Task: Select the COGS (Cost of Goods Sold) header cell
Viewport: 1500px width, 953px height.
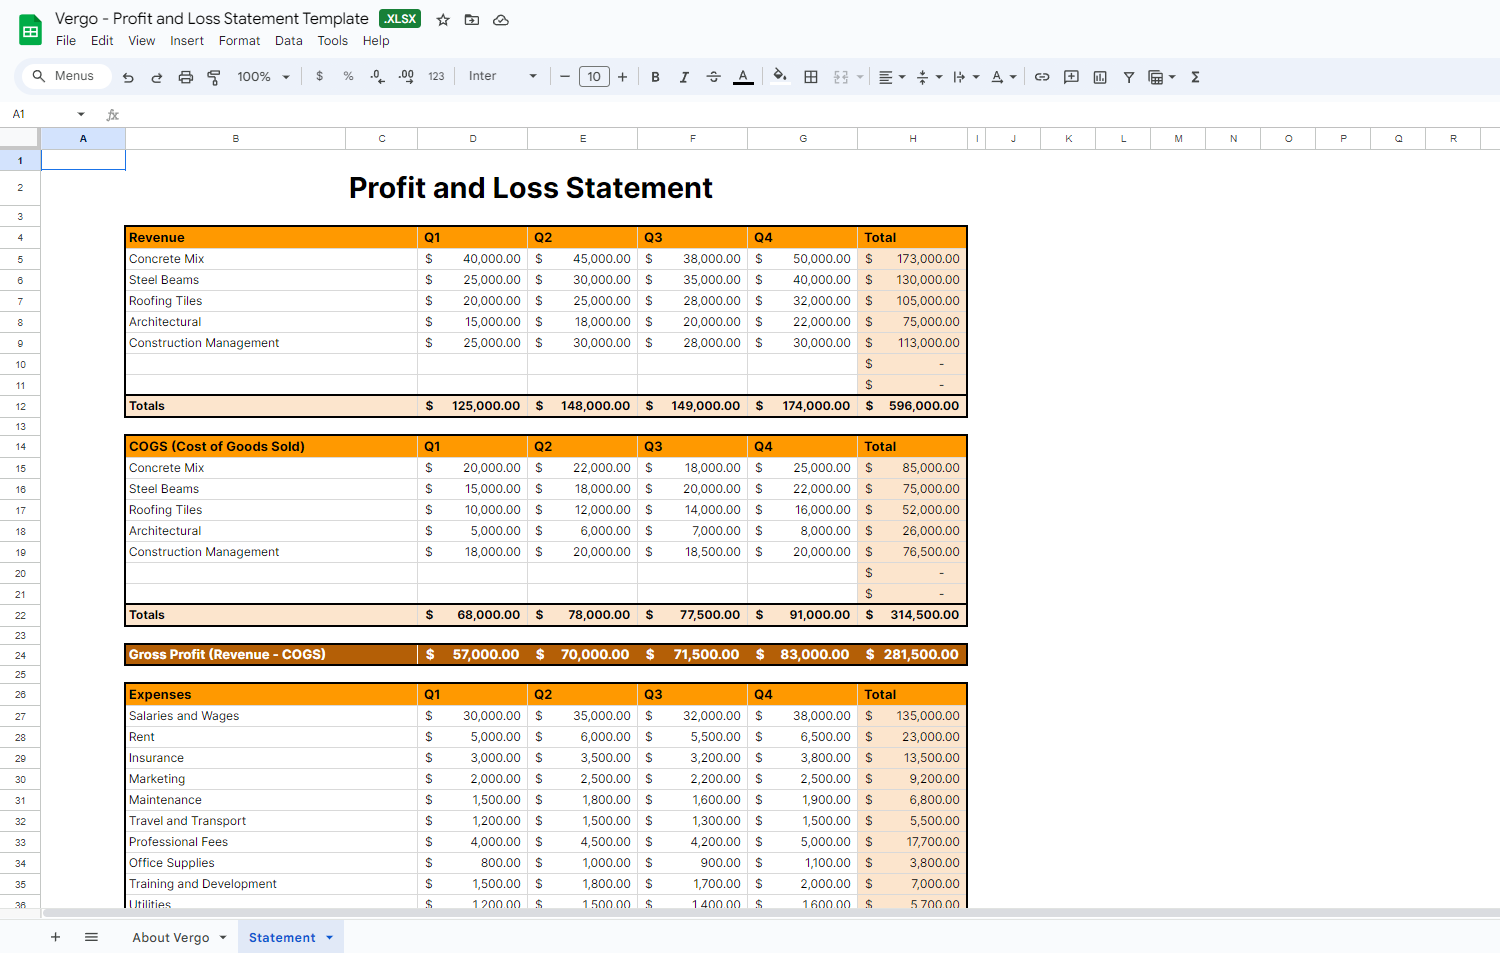Action: tap(271, 447)
